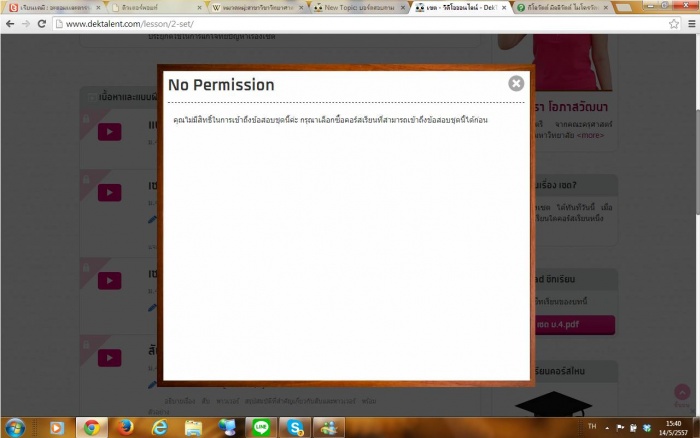Screen dimensions: 700x438
Task: Click the browser back arrow
Action: click(11, 23)
